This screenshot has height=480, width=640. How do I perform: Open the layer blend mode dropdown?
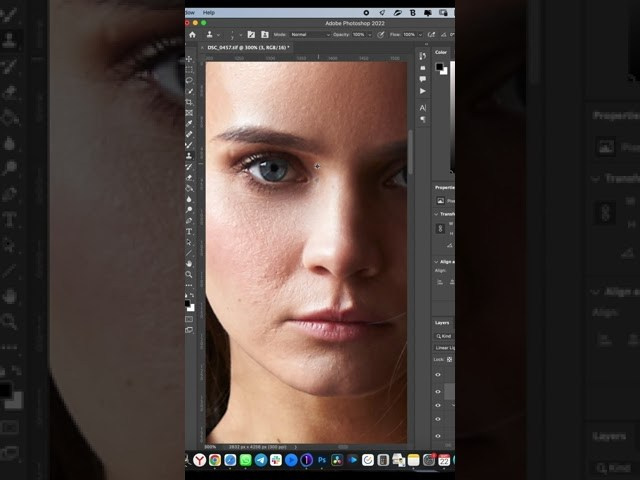click(445, 347)
